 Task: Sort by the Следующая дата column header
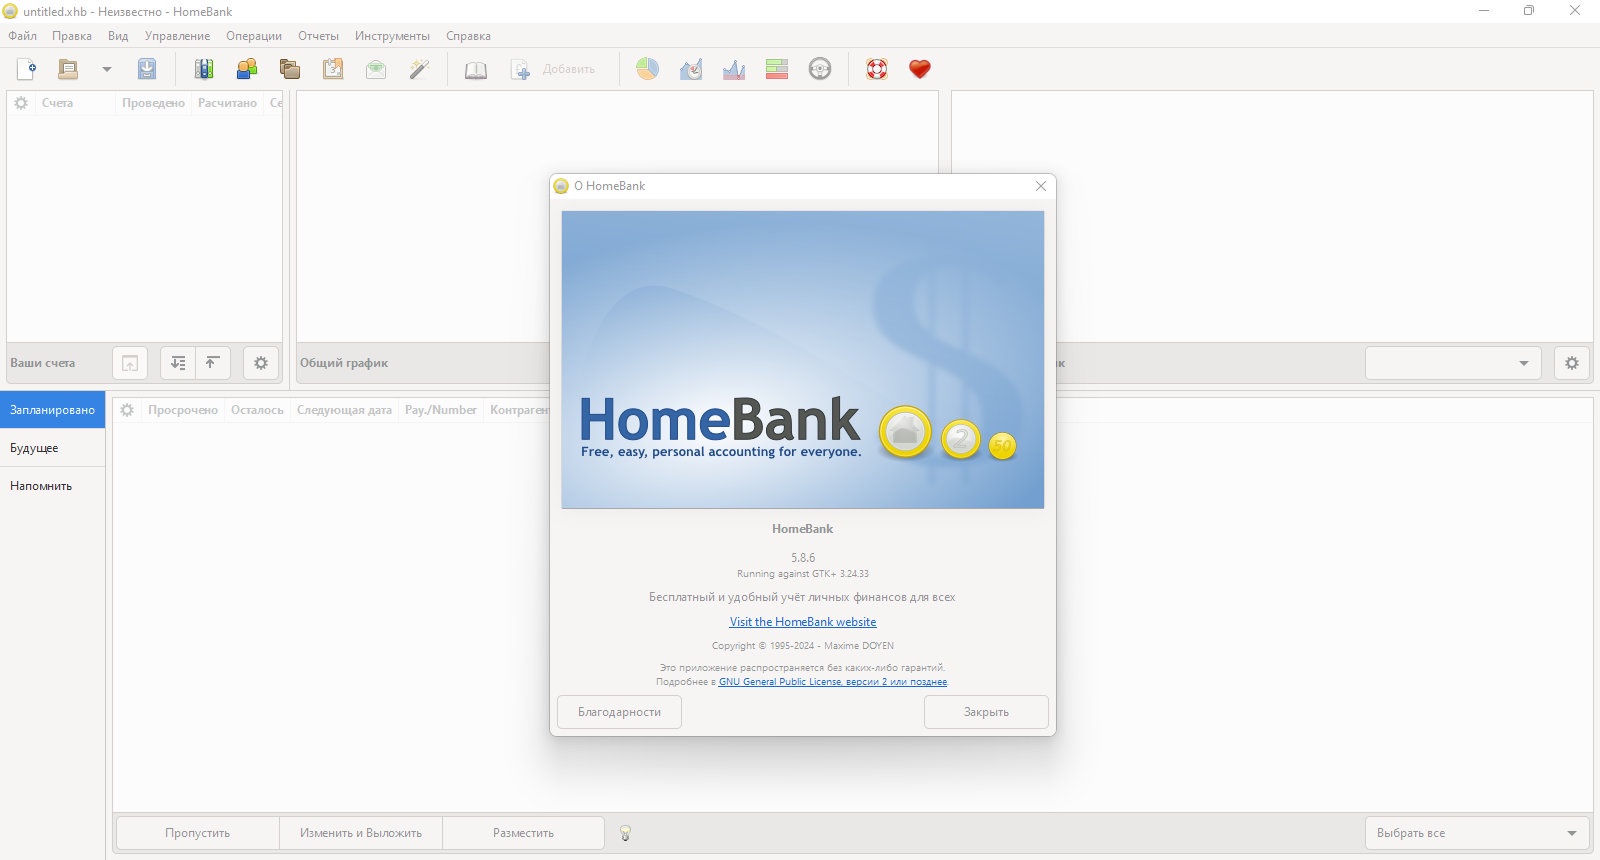pos(344,410)
